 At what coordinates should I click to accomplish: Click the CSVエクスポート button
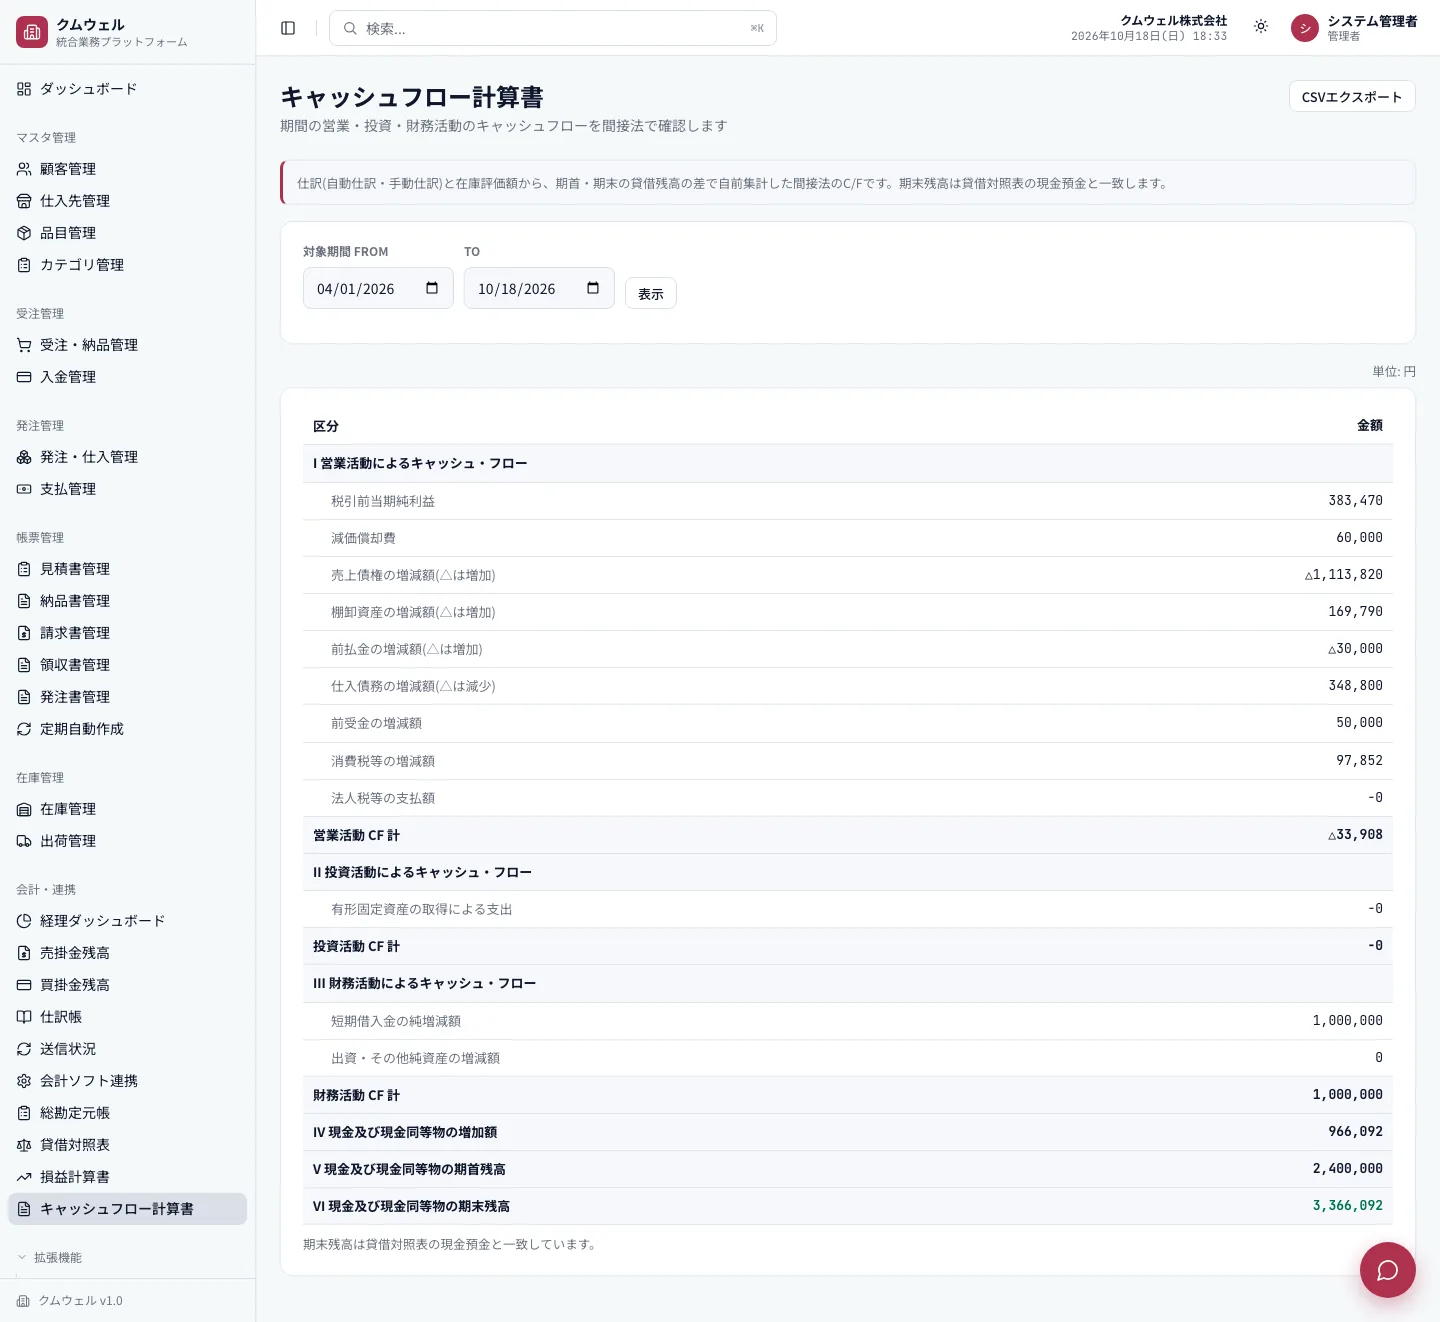click(x=1352, y=96)
